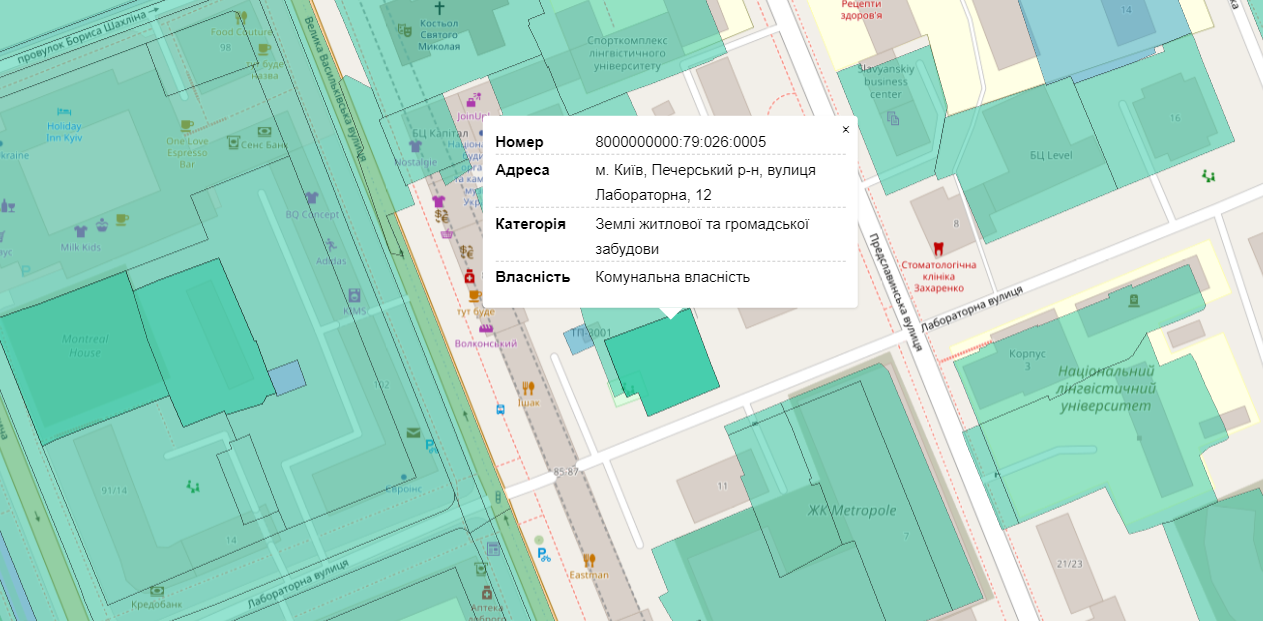This screenshot has width=1263, height=621.
Task: Click the Food Couture restaurant icon
Action: [241, 17]
